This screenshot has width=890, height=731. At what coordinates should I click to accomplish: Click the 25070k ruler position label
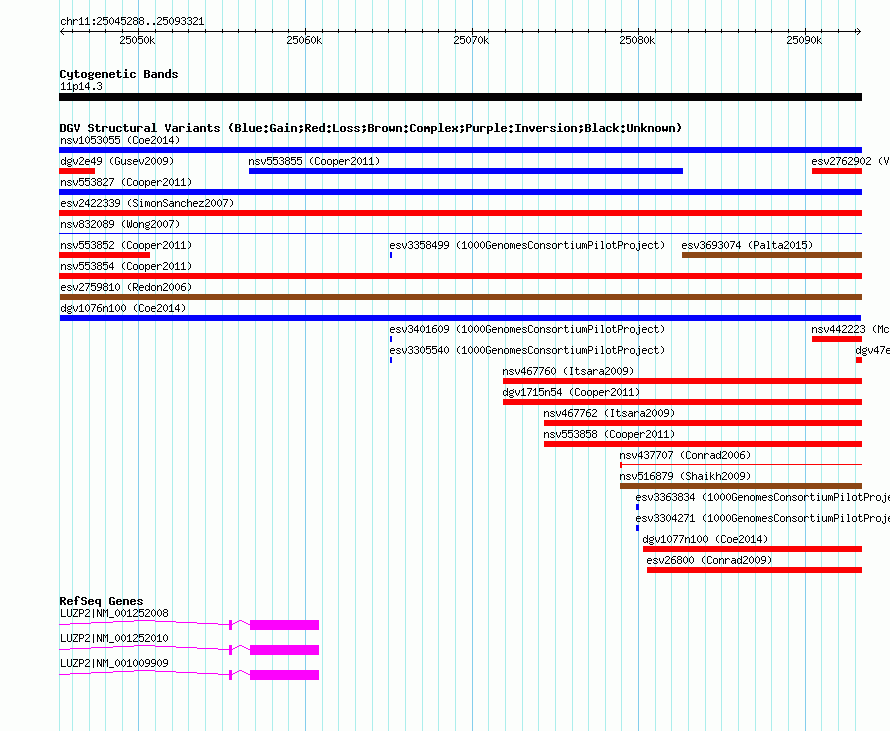tap(471, 40)
